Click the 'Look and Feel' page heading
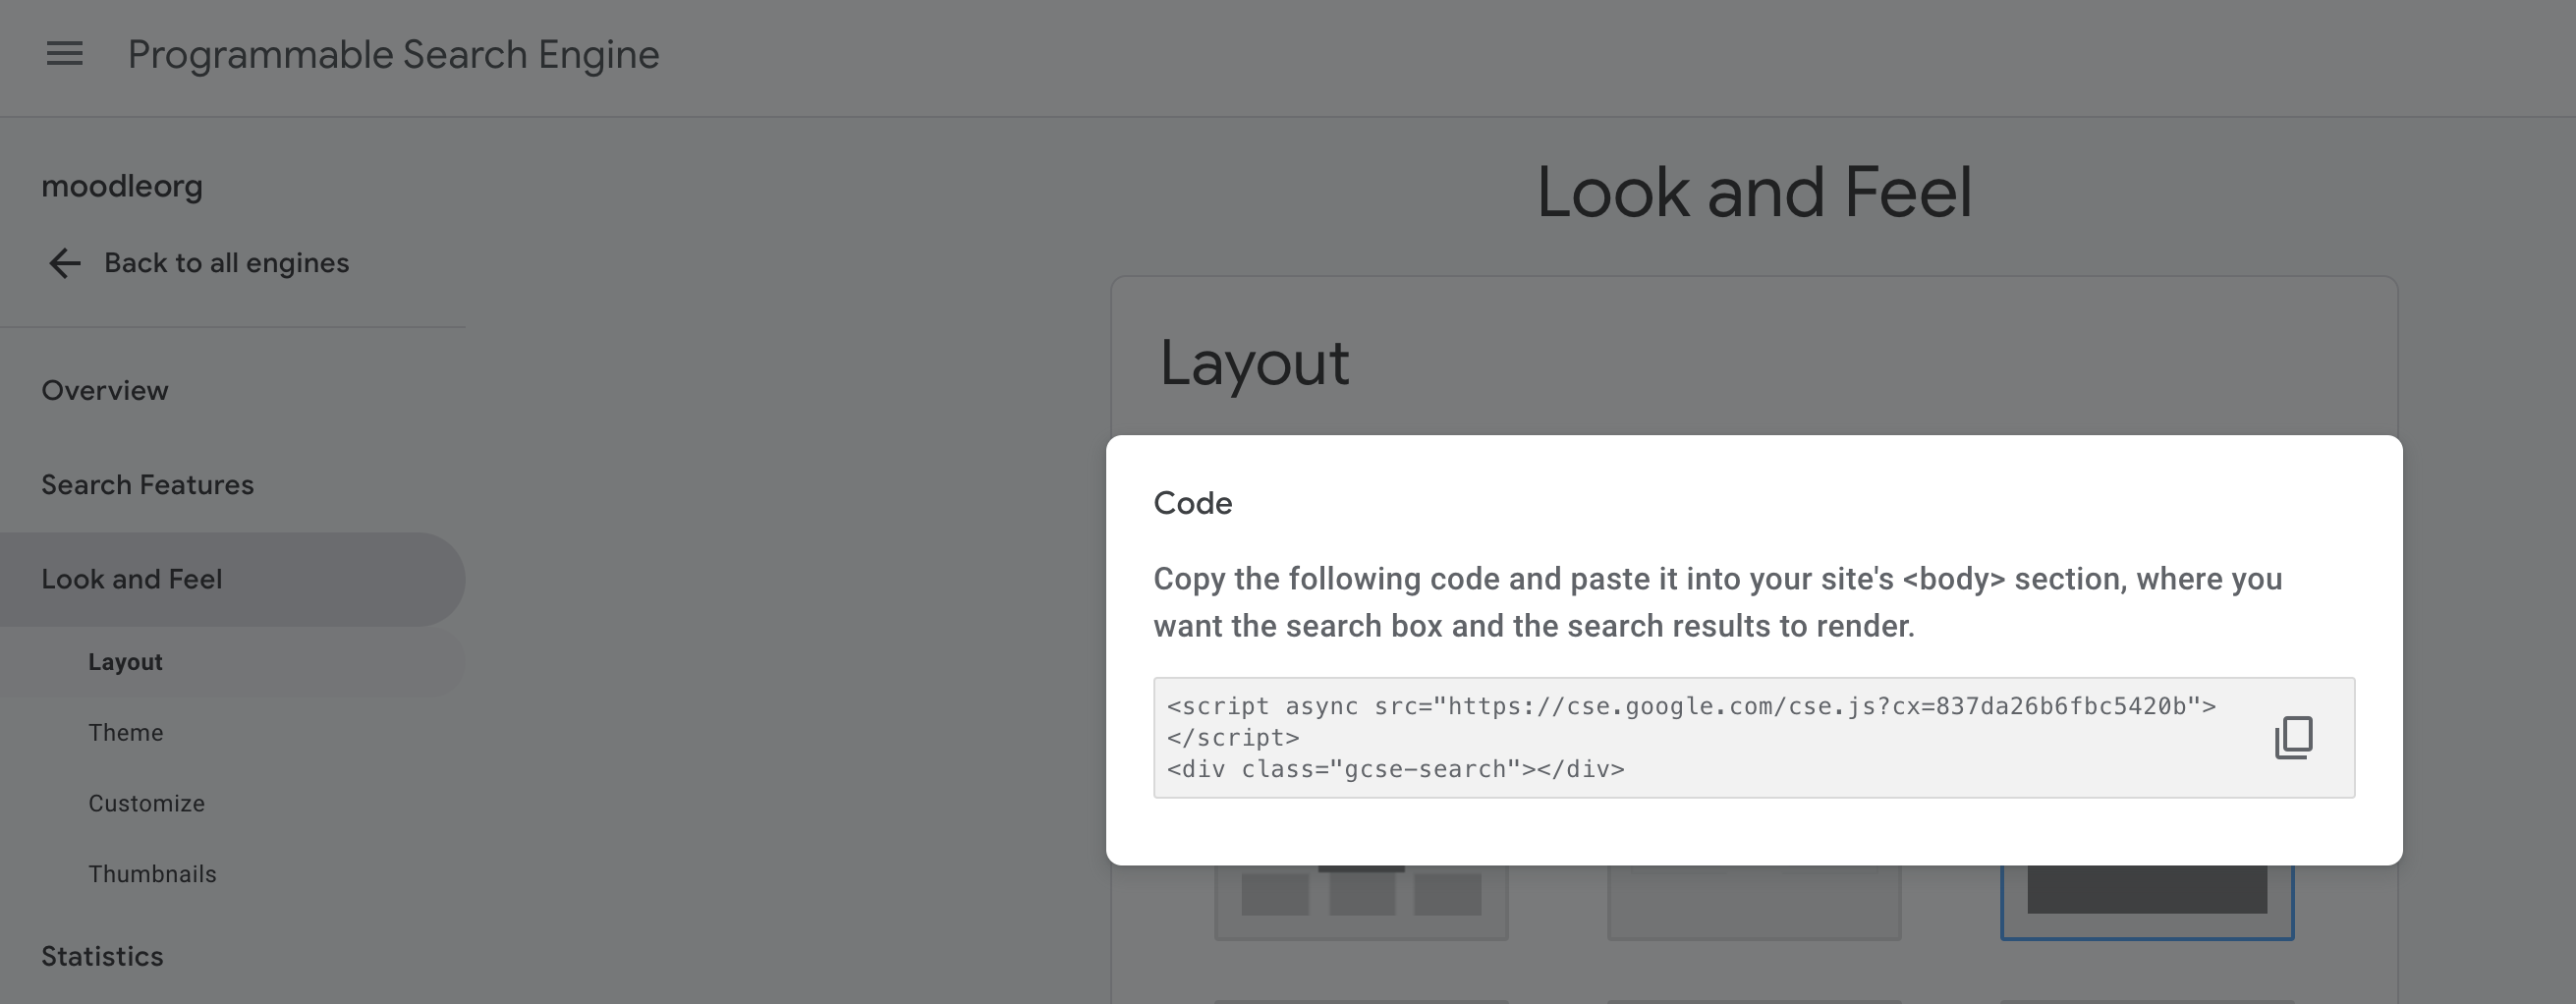 point(1754,192)
